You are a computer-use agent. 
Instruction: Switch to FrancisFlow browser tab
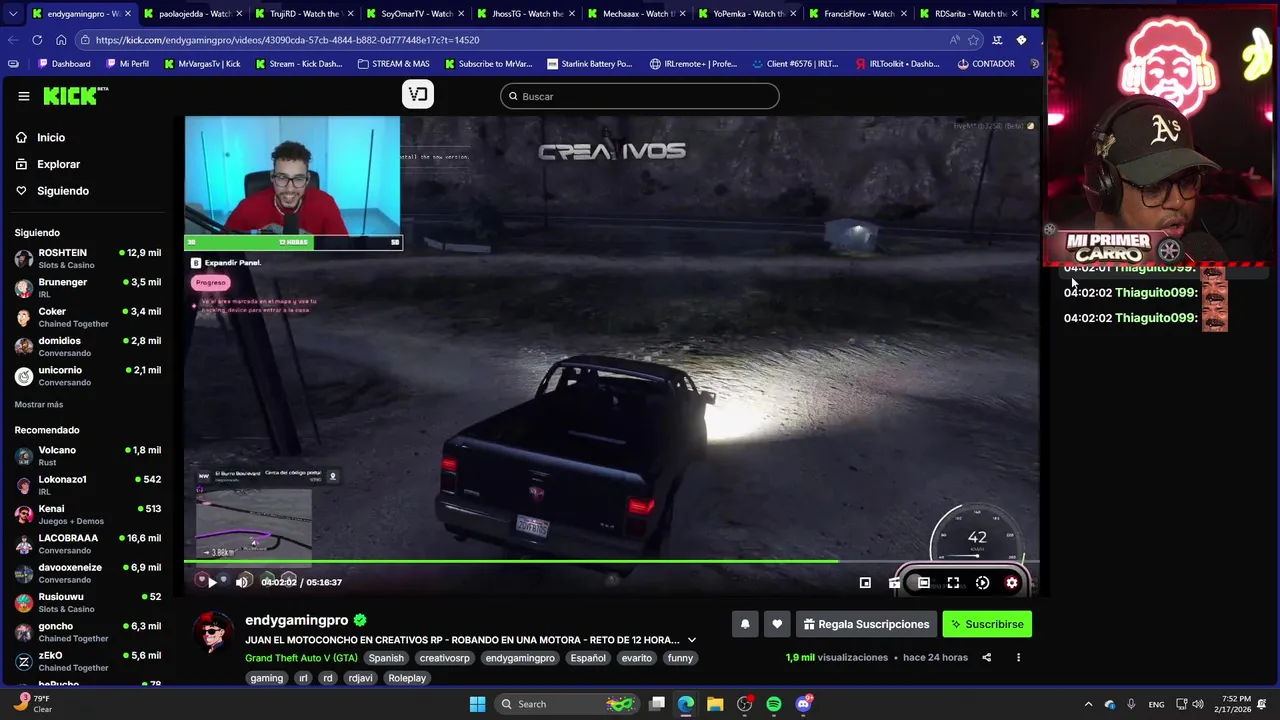(858, 14)
